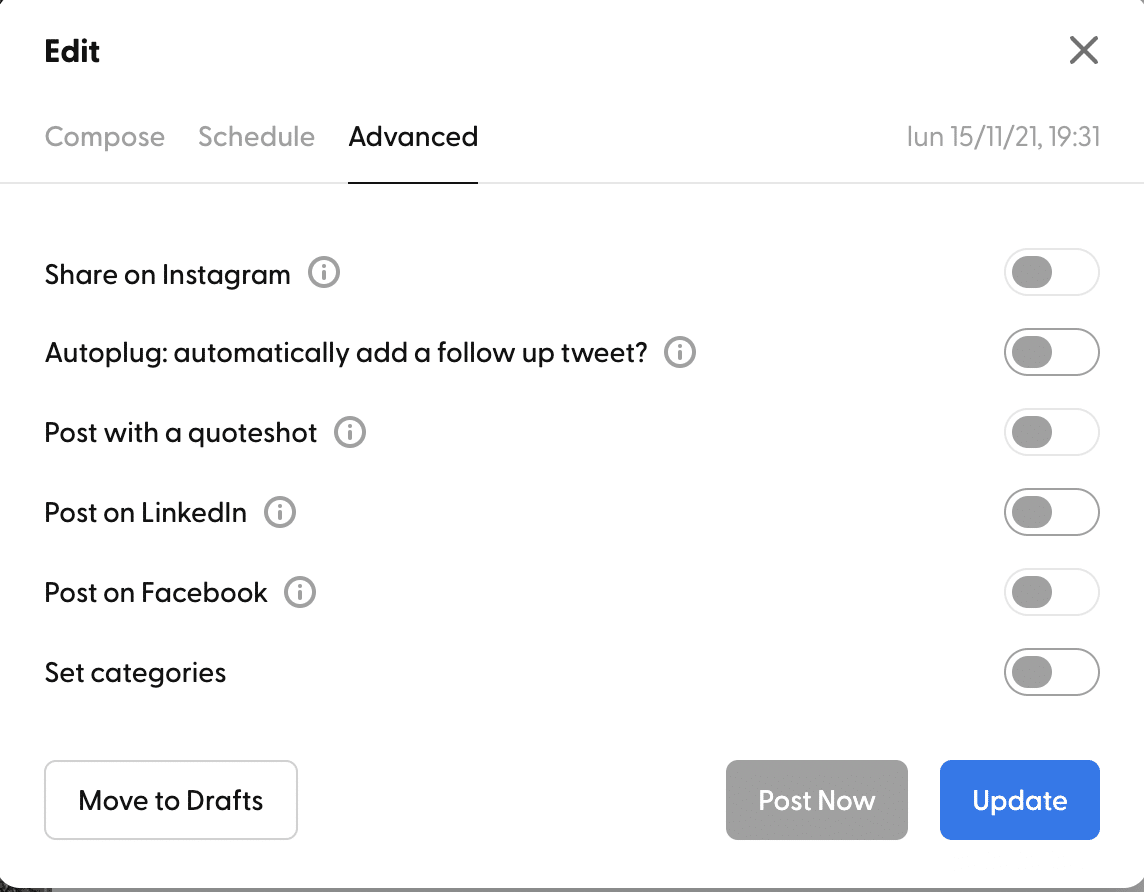Show the Autoplug follow up tweet info tooltip
The image size is (1144, 892).
(x=680, y=352)
